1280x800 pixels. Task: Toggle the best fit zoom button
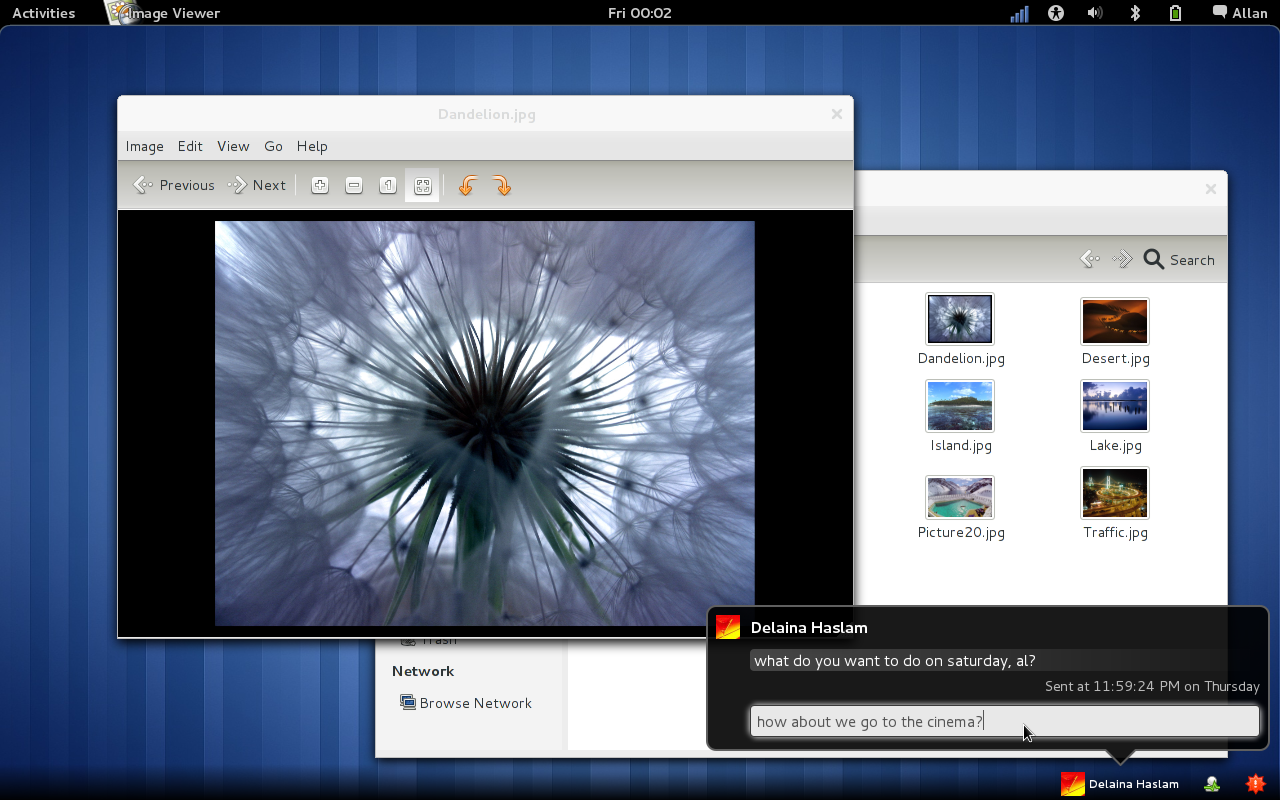(422, 186)
